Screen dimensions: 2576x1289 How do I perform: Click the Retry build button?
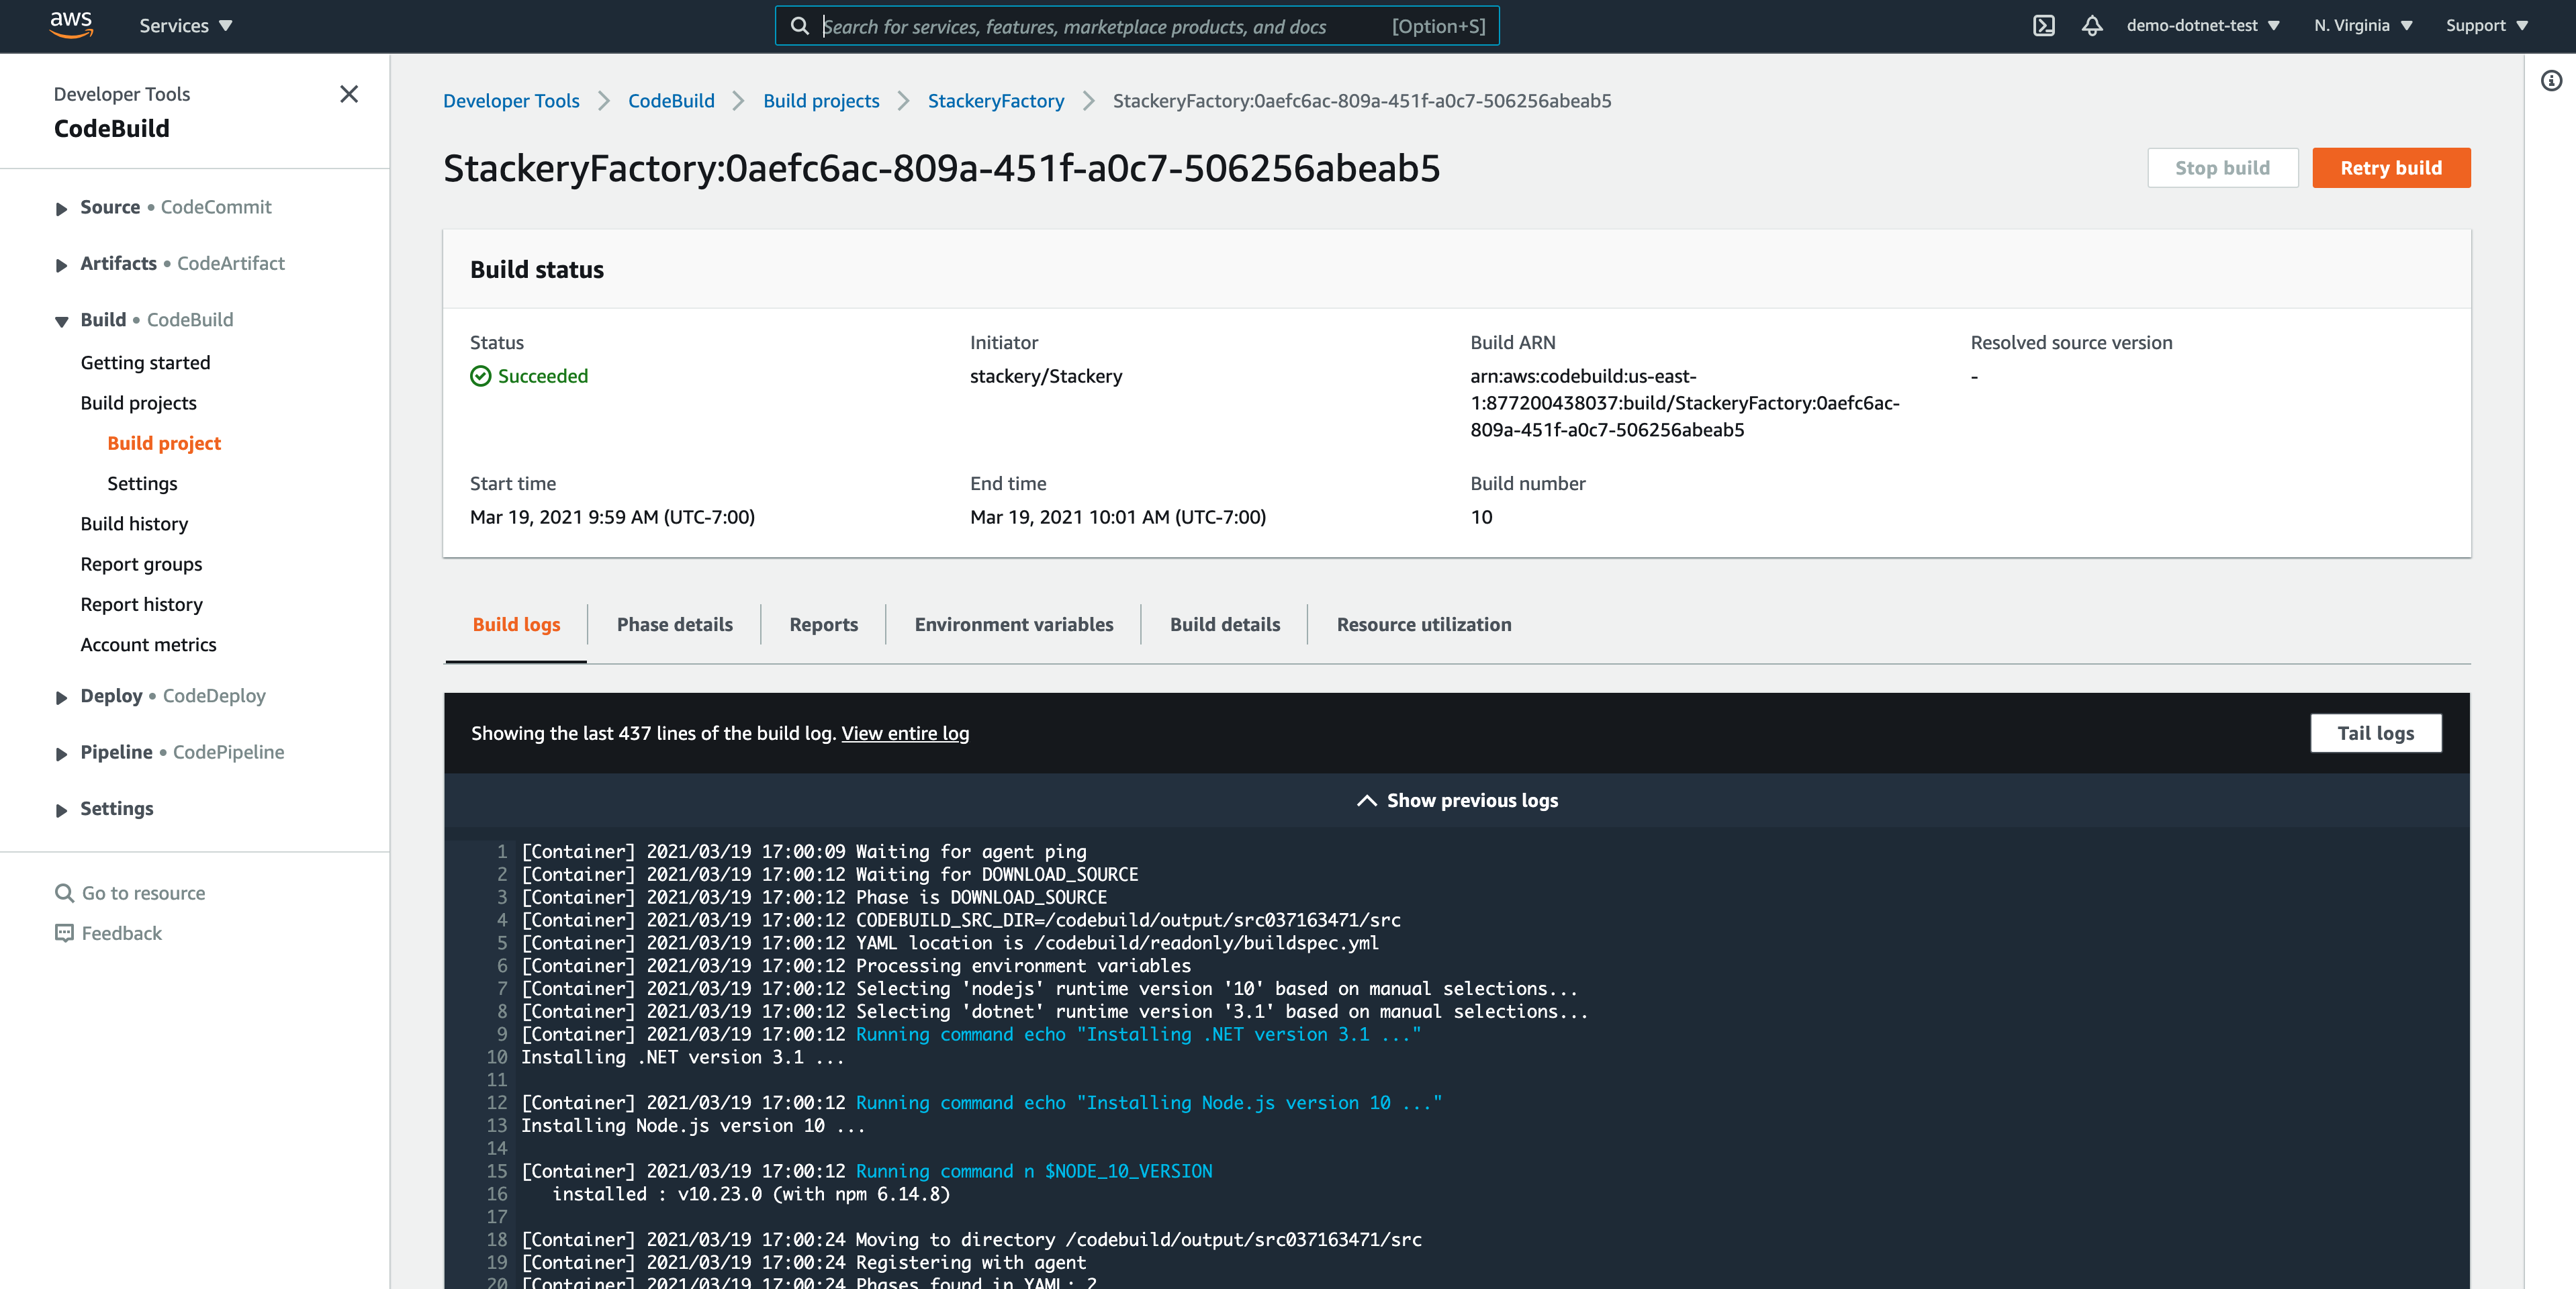[x=2390, y=168]
